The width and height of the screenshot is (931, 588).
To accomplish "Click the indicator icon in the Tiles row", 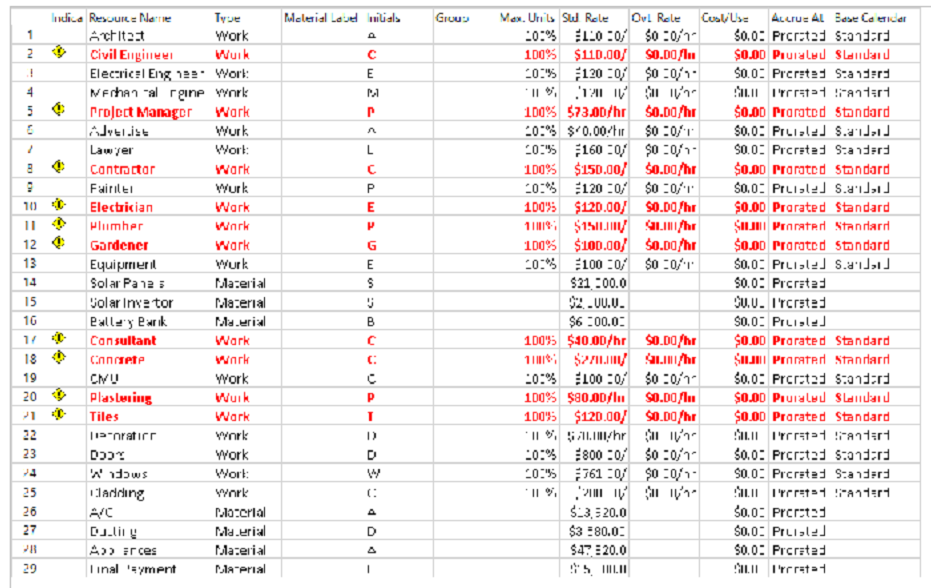I will point(59,415).
